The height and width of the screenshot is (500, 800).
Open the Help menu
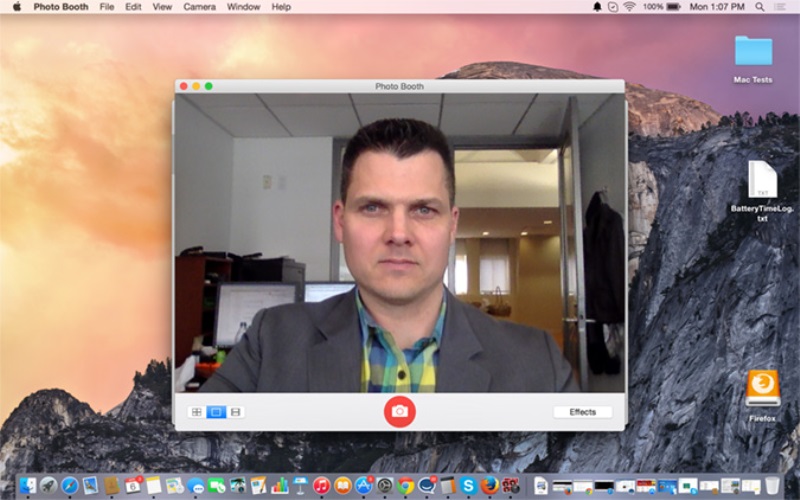point(281,7)
